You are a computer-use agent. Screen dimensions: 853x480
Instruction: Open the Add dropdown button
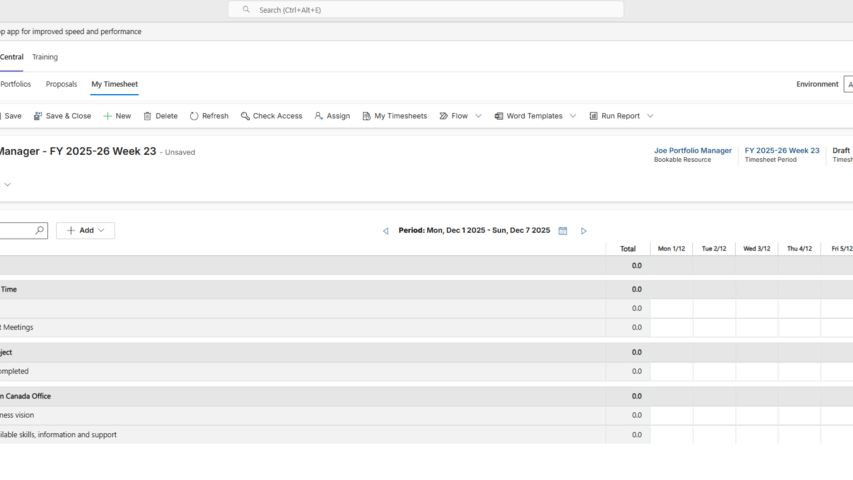point(86,231)
